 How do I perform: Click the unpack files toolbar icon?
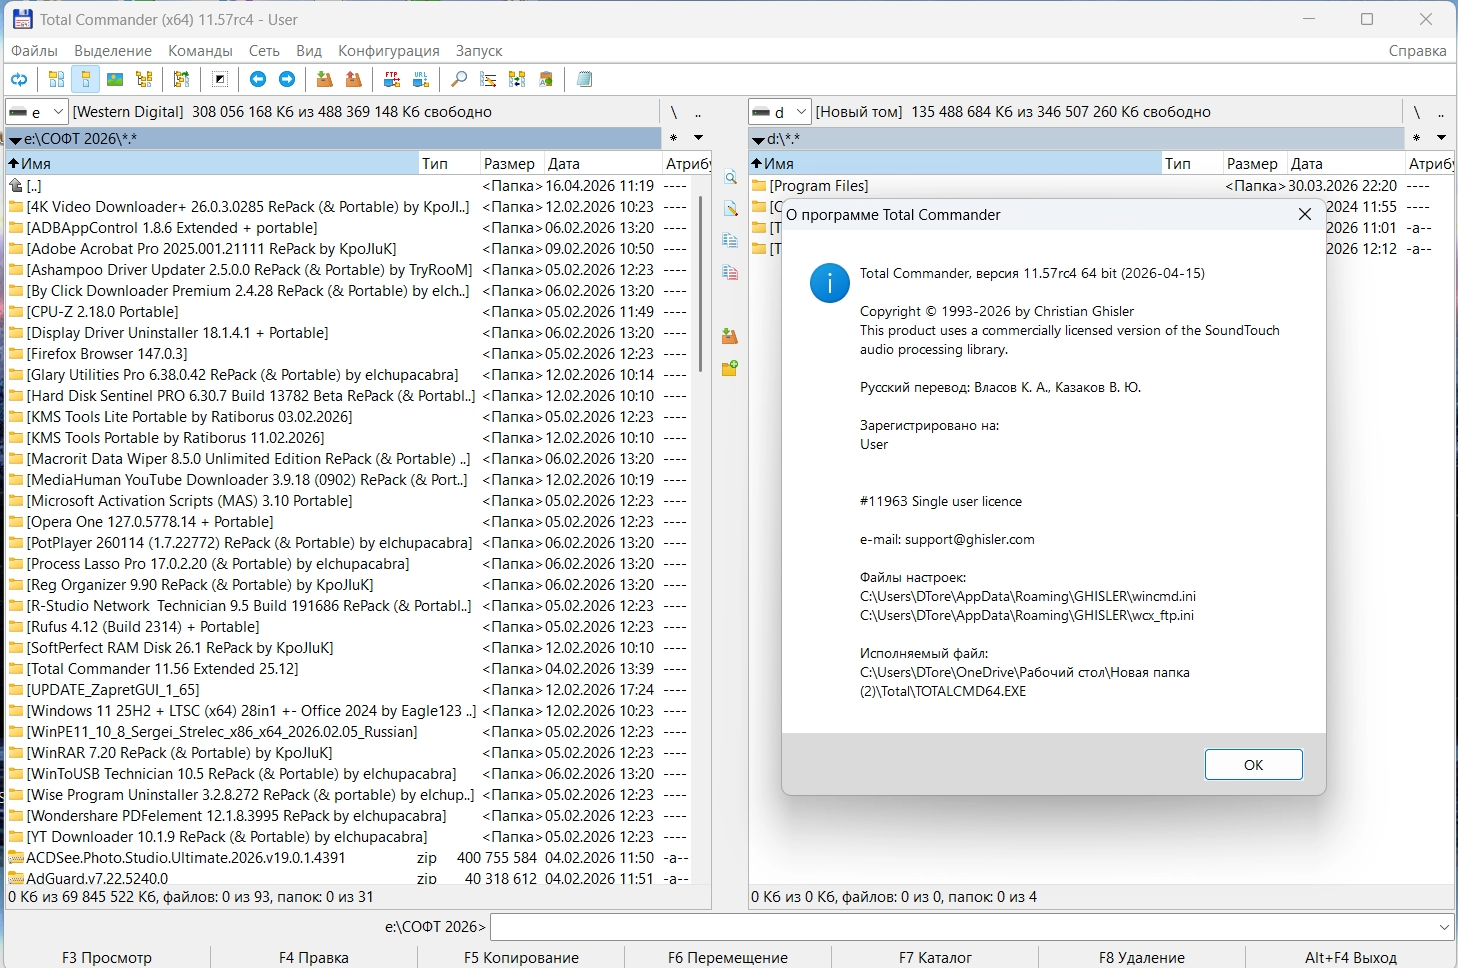pos(353,80)
